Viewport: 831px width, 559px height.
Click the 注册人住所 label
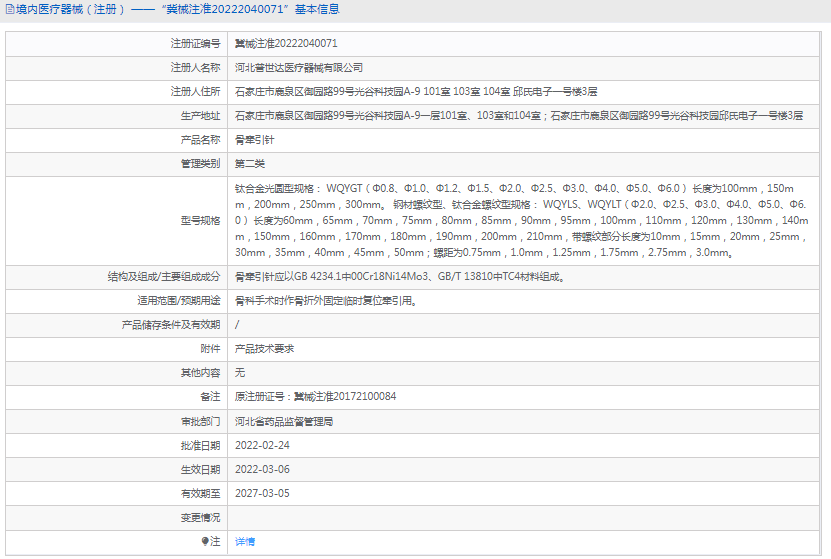click(195, 92)
